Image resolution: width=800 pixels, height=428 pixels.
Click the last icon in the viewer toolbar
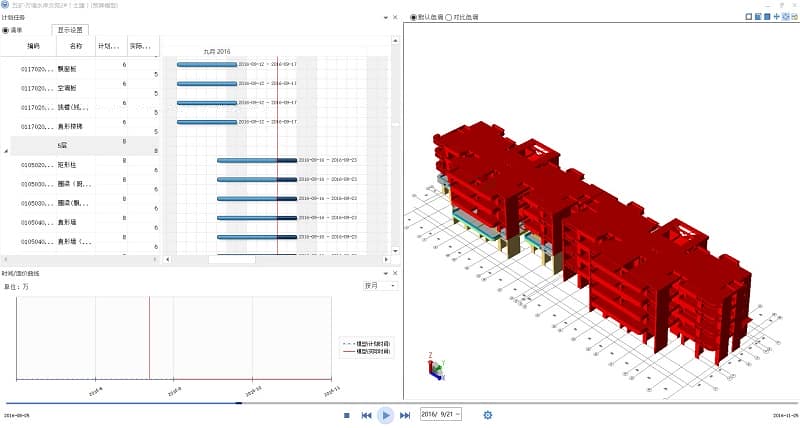(x=794, y=17)
